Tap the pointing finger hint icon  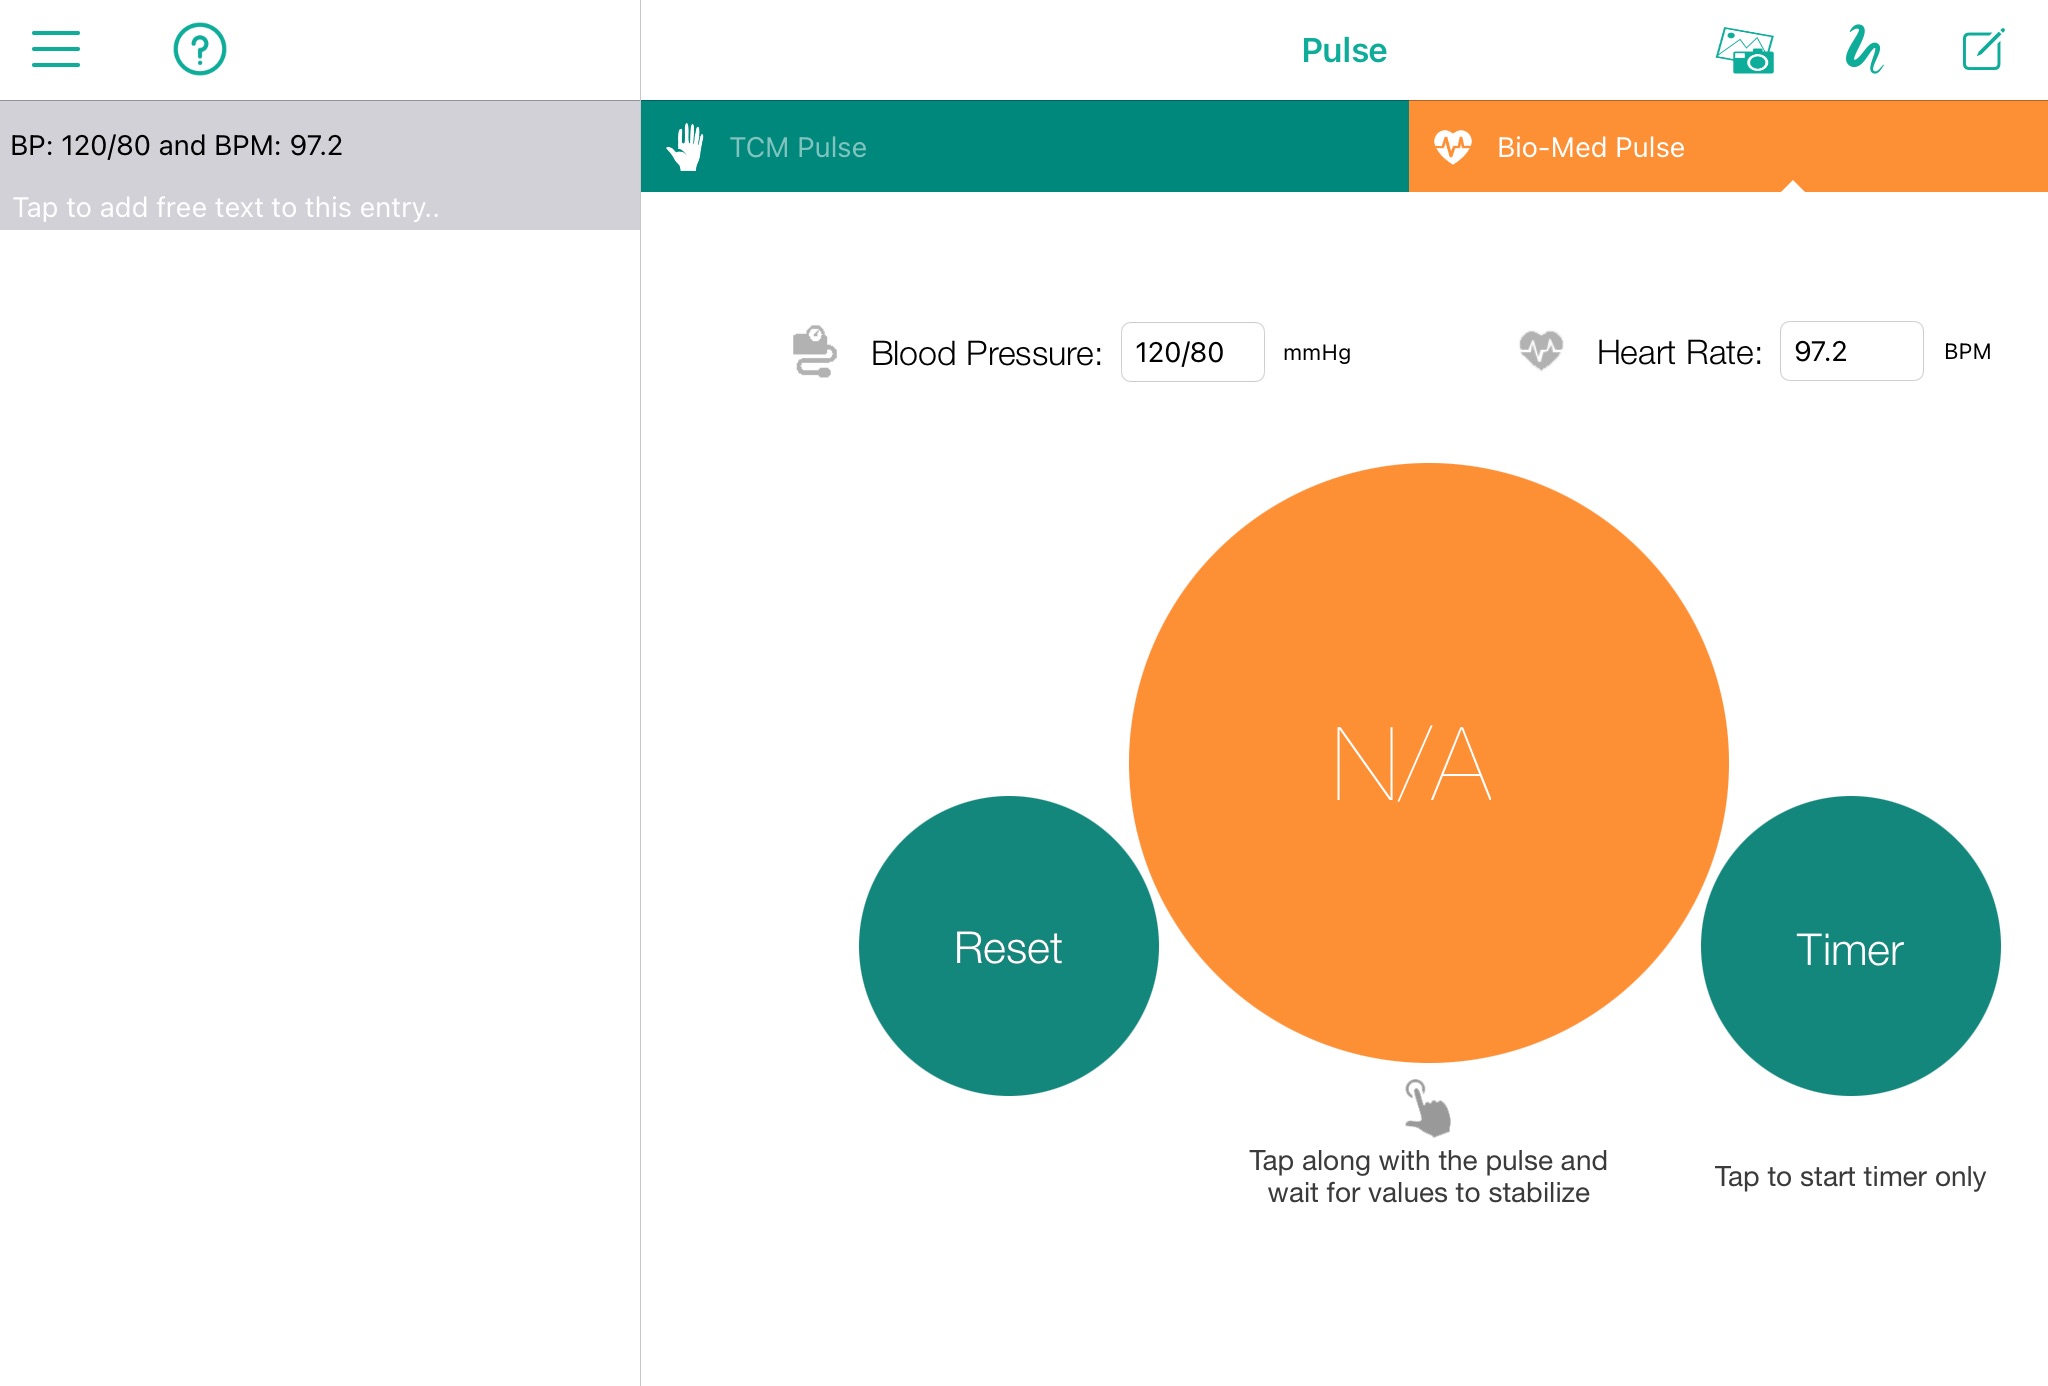point(1427,1108)
